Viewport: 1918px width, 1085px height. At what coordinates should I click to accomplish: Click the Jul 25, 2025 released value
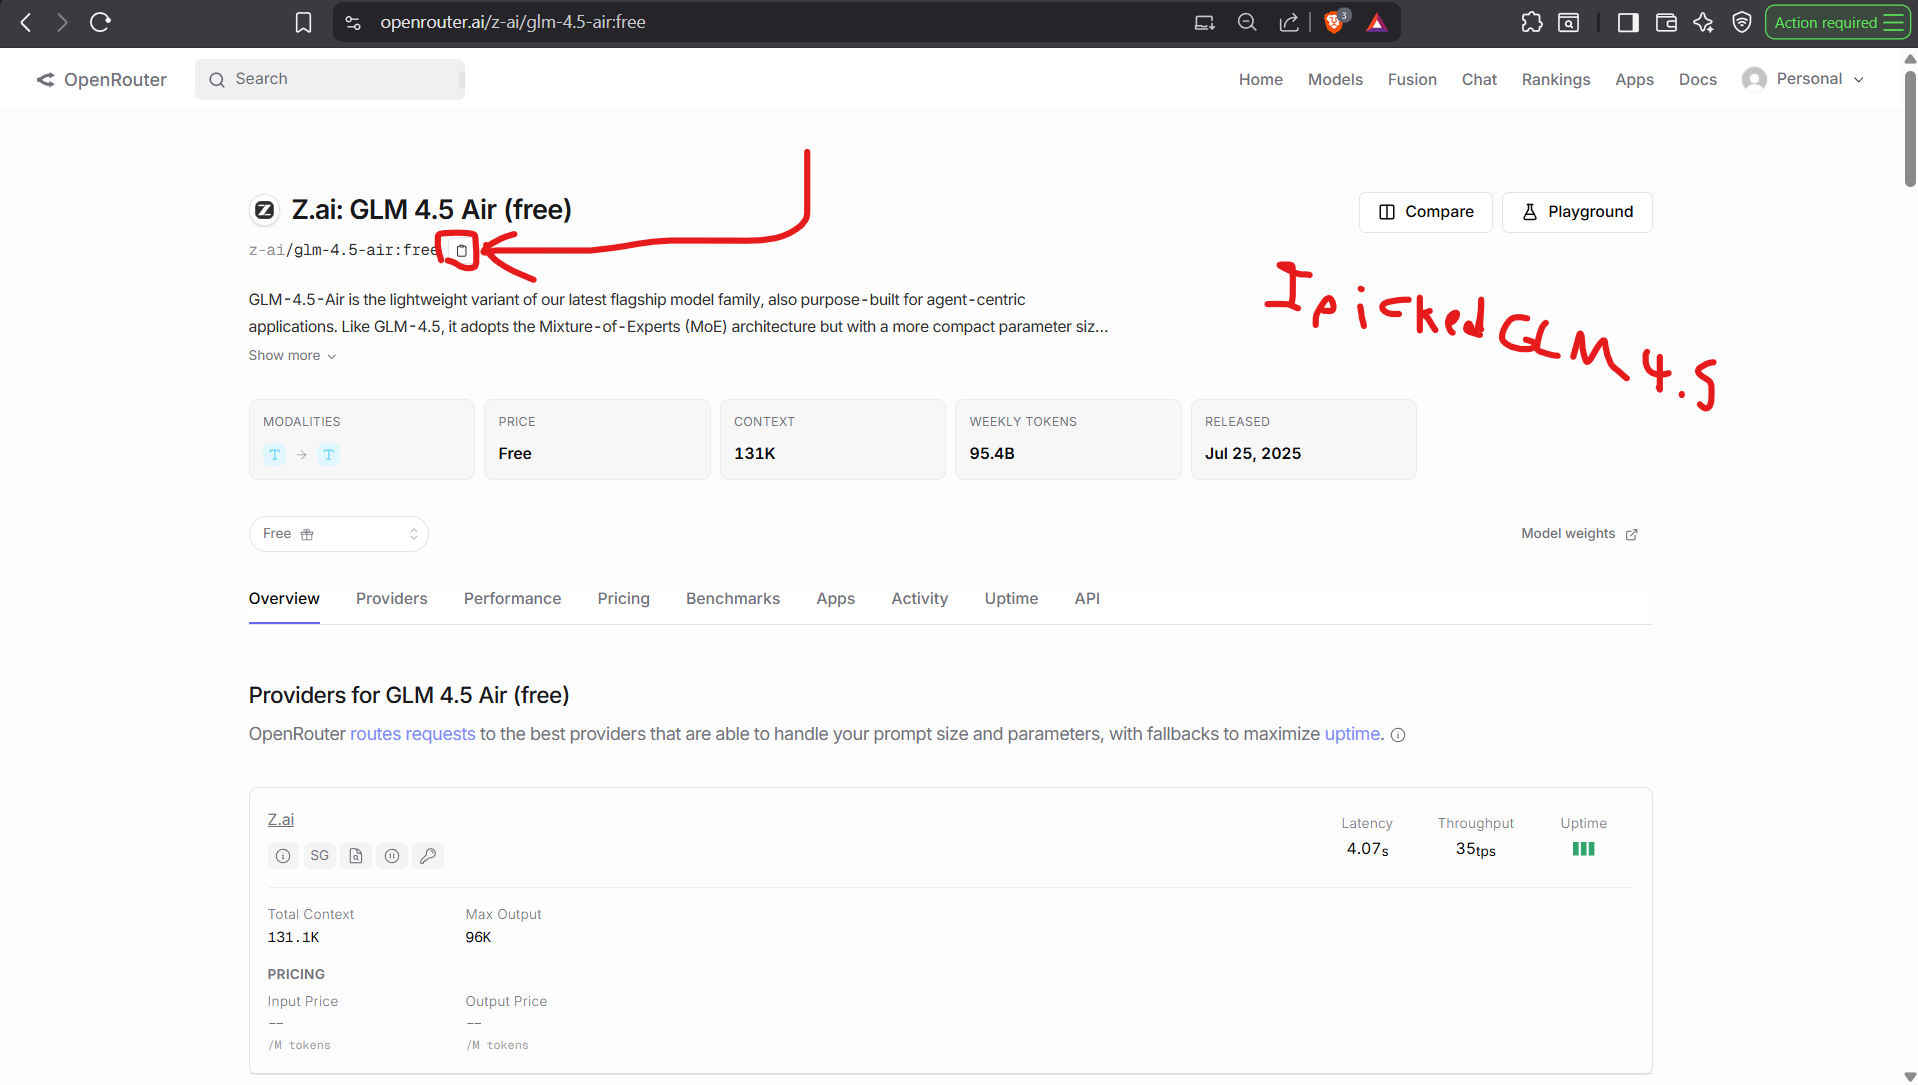[1253, 454]
